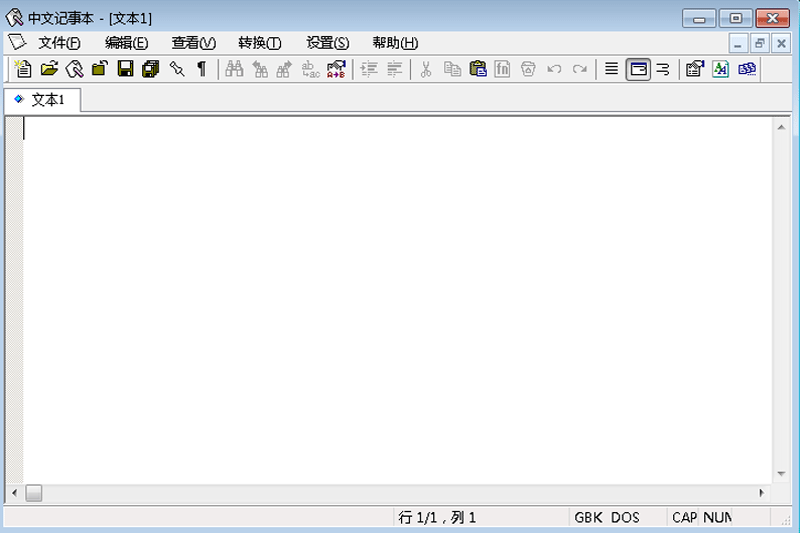This screenshot has height=533, width=800.
Task: Toggle the wrap at column icon
Action: click(663, 69)
